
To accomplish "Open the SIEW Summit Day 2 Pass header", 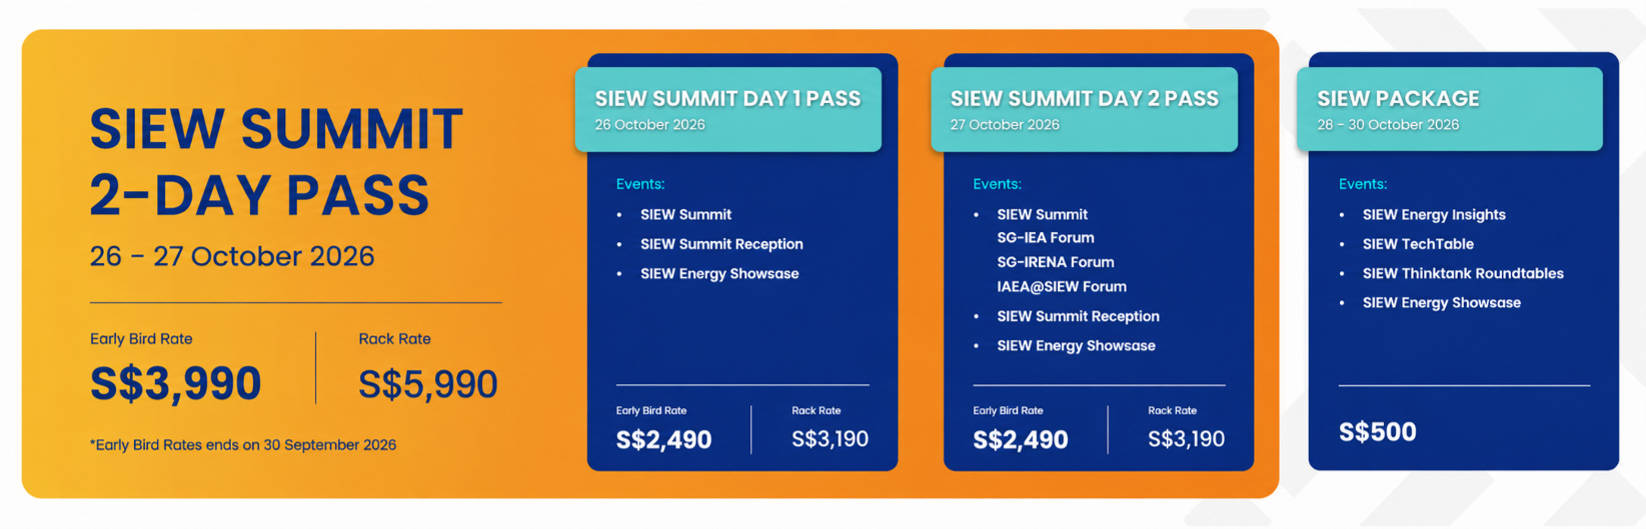I will [x=1084, y=109].
